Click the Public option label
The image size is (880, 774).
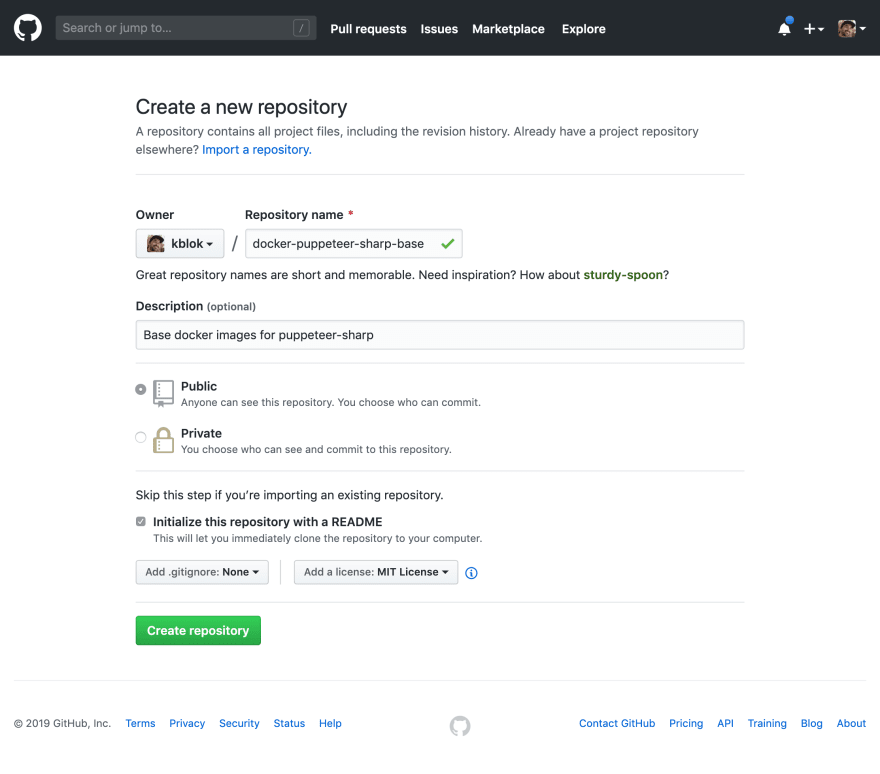pyautogui.click(x=199, y=386)
